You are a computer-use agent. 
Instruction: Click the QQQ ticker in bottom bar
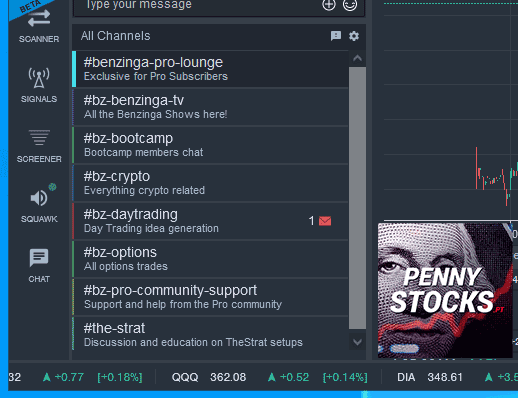coord(185,377)
